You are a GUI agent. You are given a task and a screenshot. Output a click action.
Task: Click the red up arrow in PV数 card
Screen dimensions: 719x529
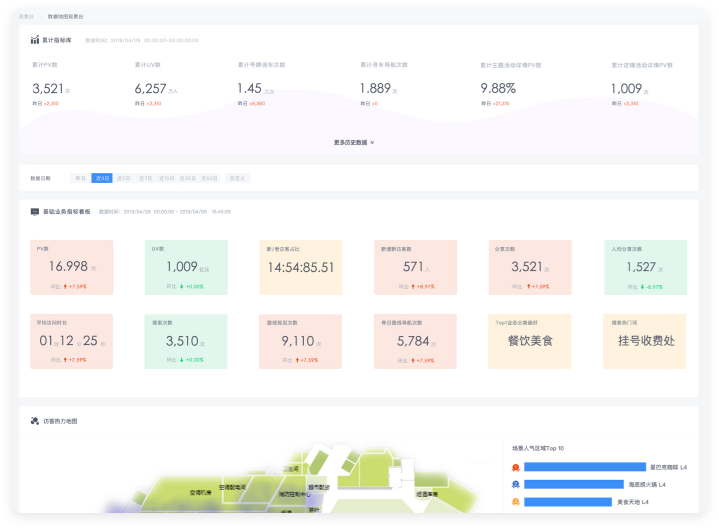click(x=65, y=287)
